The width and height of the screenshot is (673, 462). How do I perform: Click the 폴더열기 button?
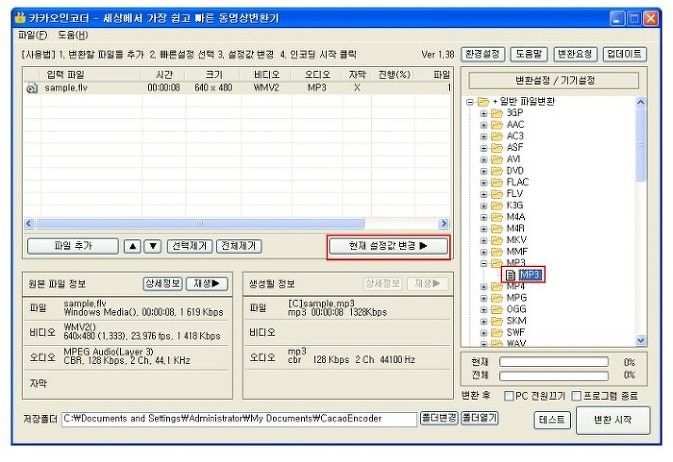[480, 418]
